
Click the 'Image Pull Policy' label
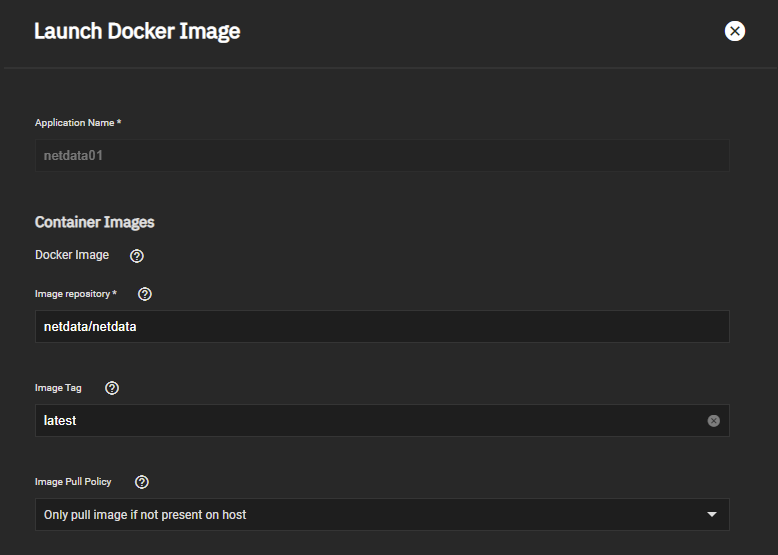tap(73, 482)
